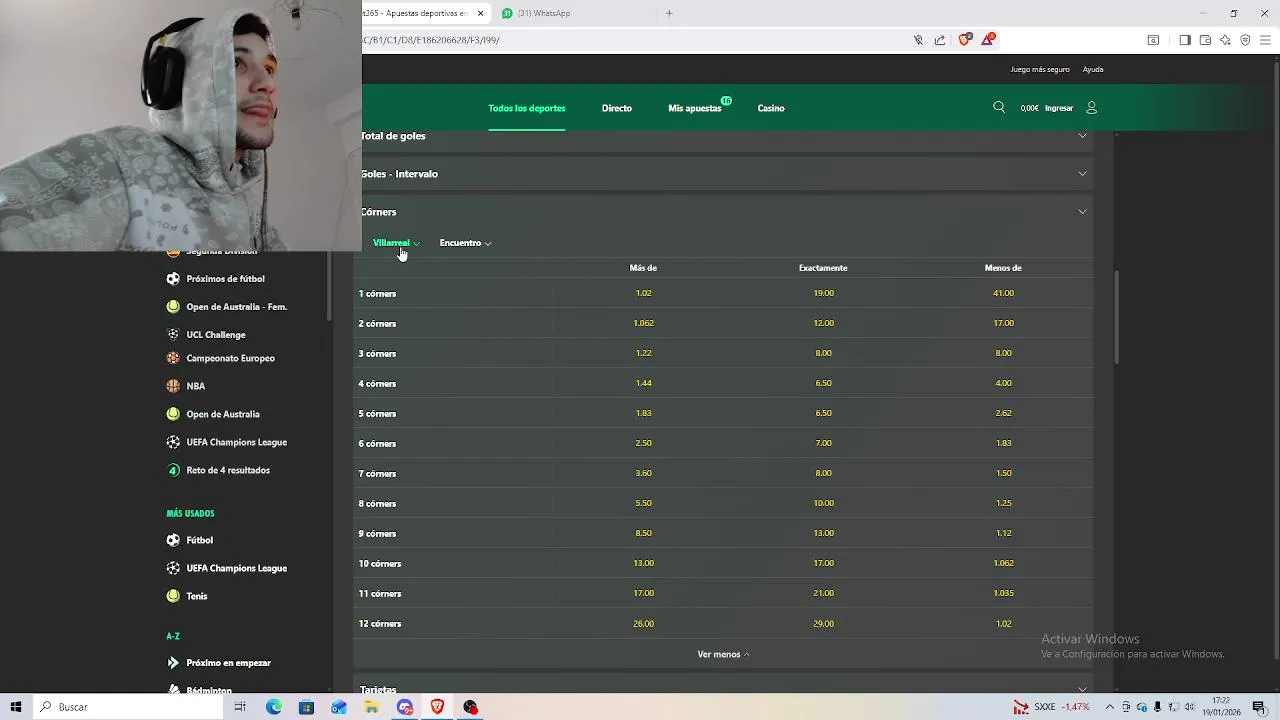The height and width of the screenshot is (720, 1280).
Task: Launch Microsoft Edge from the taskbar
Action: (273, 707)
